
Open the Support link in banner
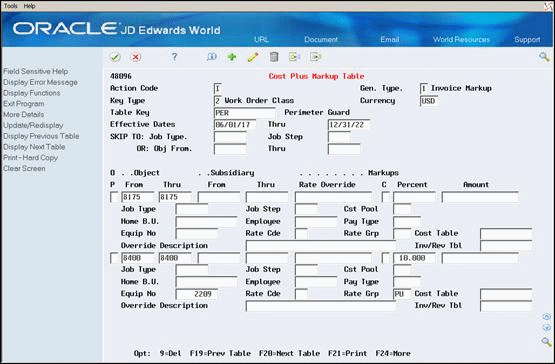[x=527, y=40]
